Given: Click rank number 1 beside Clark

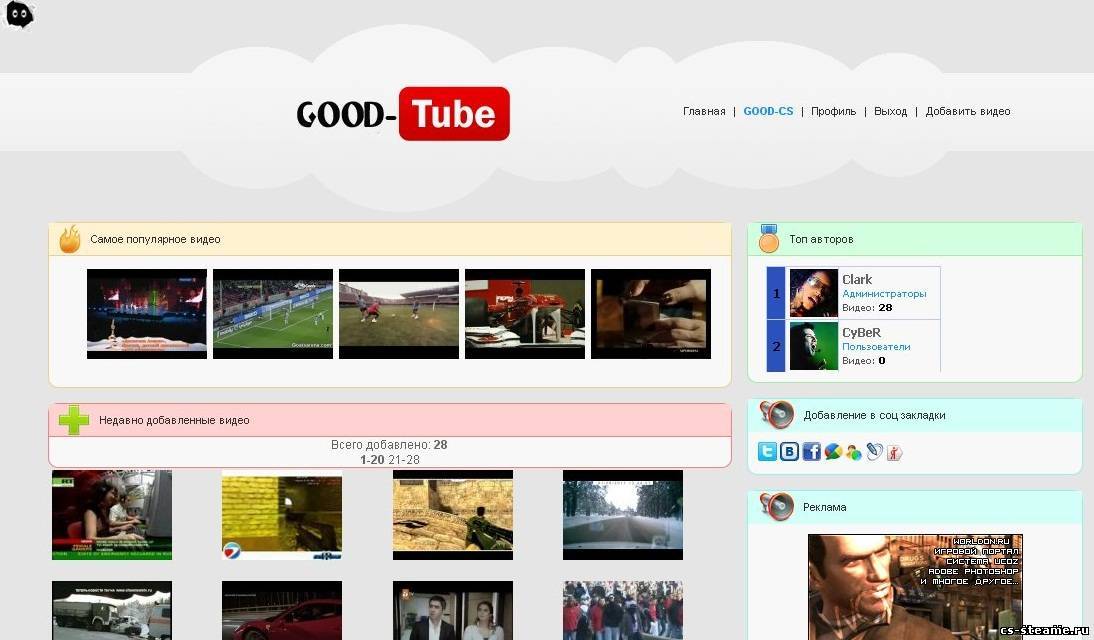Looking at the screenshot, I should point(776,293).
